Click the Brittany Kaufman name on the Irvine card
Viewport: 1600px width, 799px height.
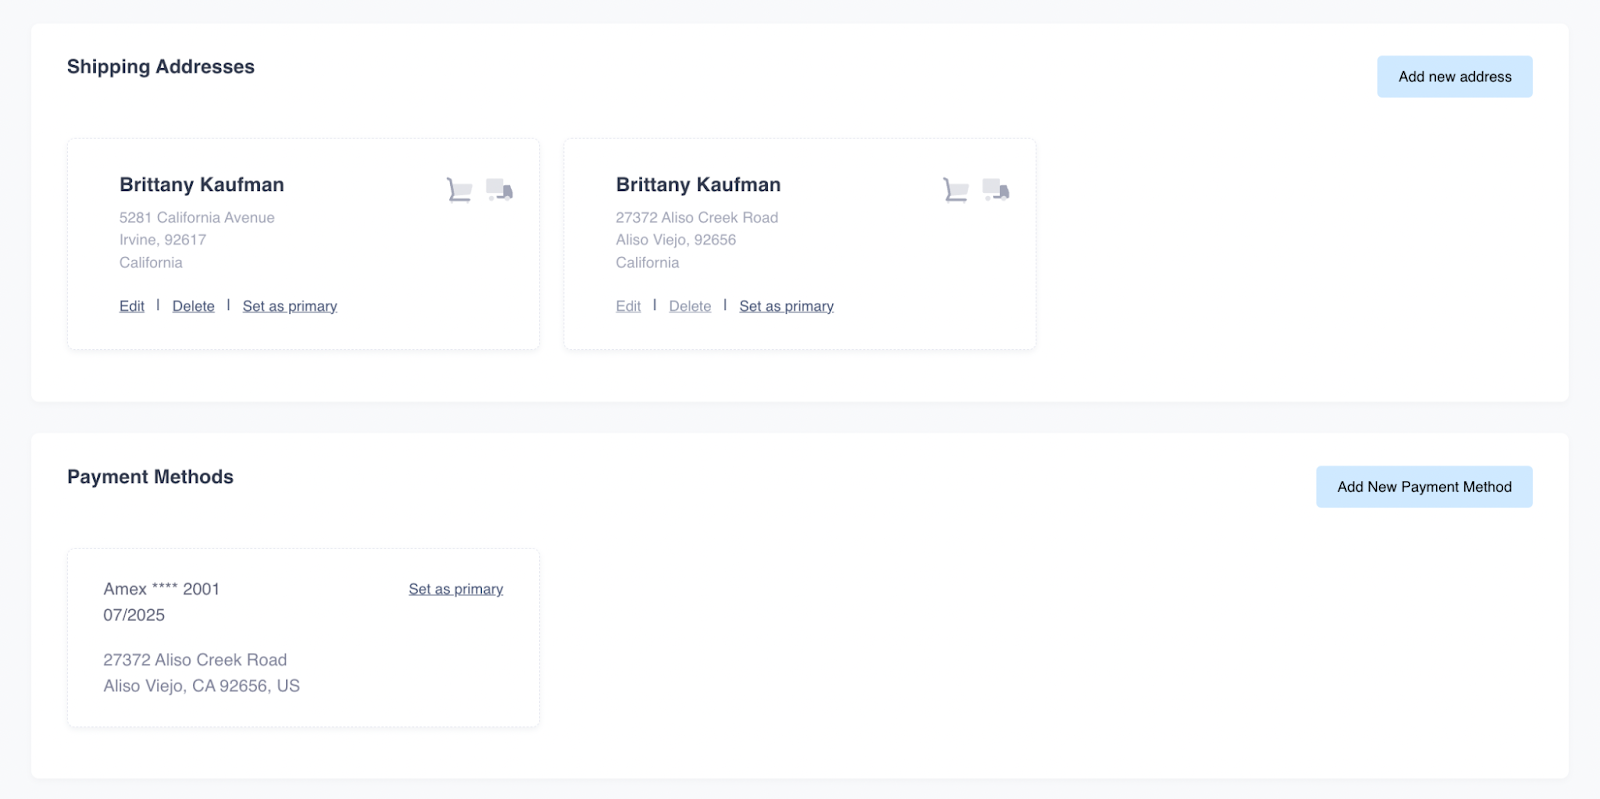202,185
